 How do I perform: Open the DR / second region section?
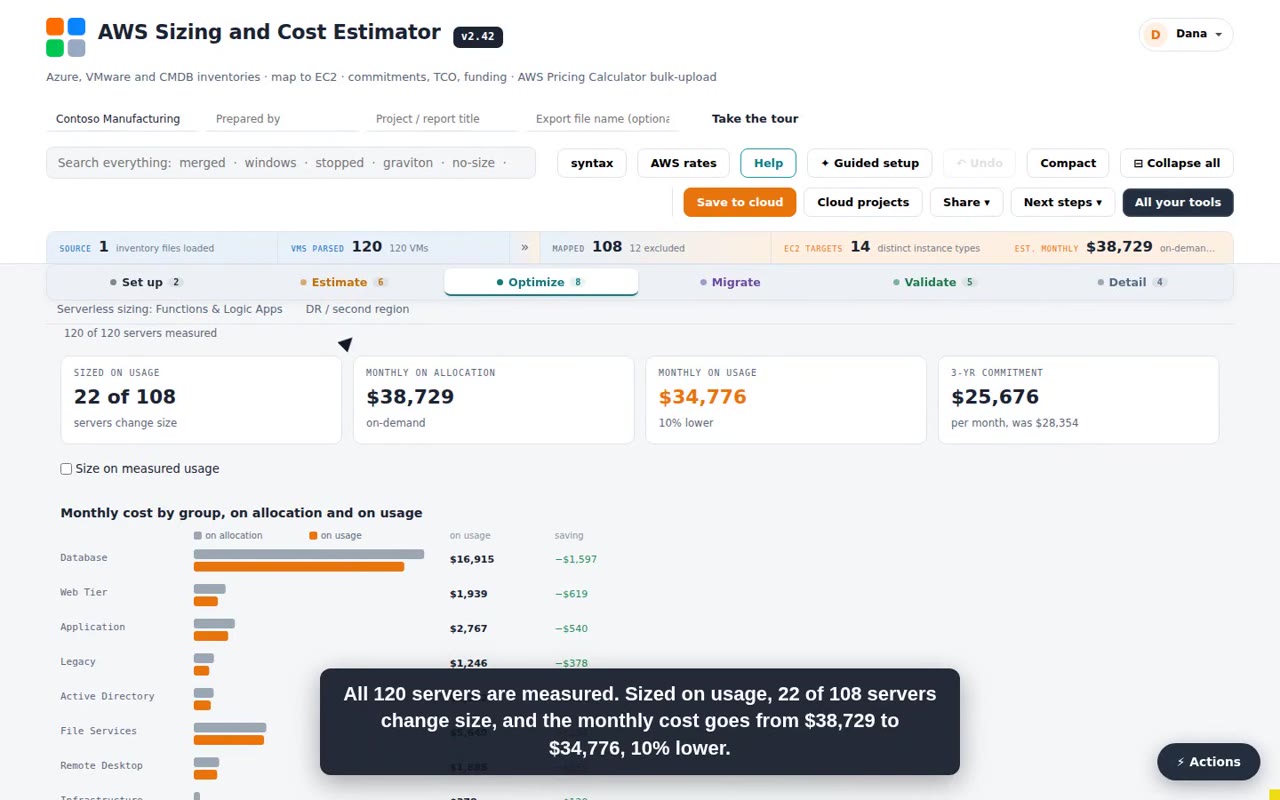pos(357,309)
